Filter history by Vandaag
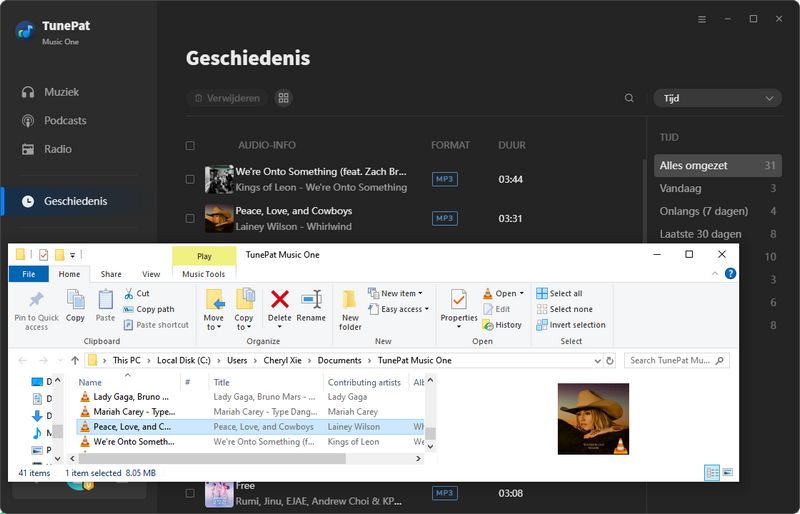 pos(717,188)
